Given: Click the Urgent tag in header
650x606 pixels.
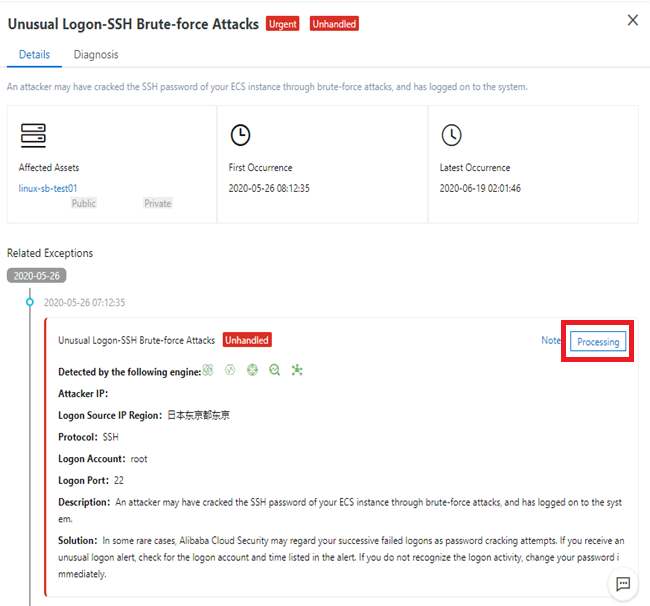Looking at the screenshot, I should tap(282, 24).
